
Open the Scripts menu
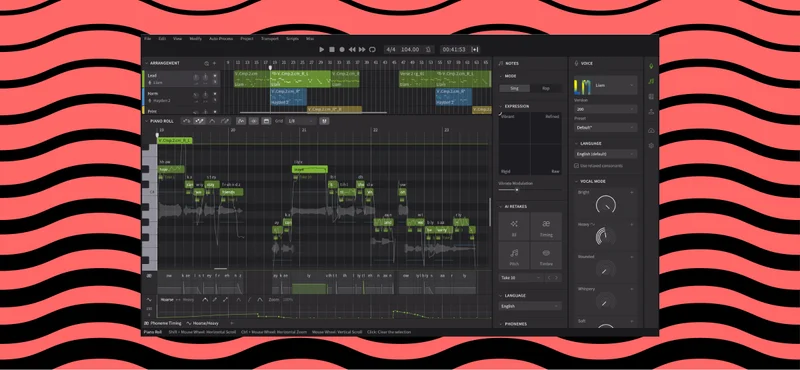pyautogui.click(x=292, y=39)
